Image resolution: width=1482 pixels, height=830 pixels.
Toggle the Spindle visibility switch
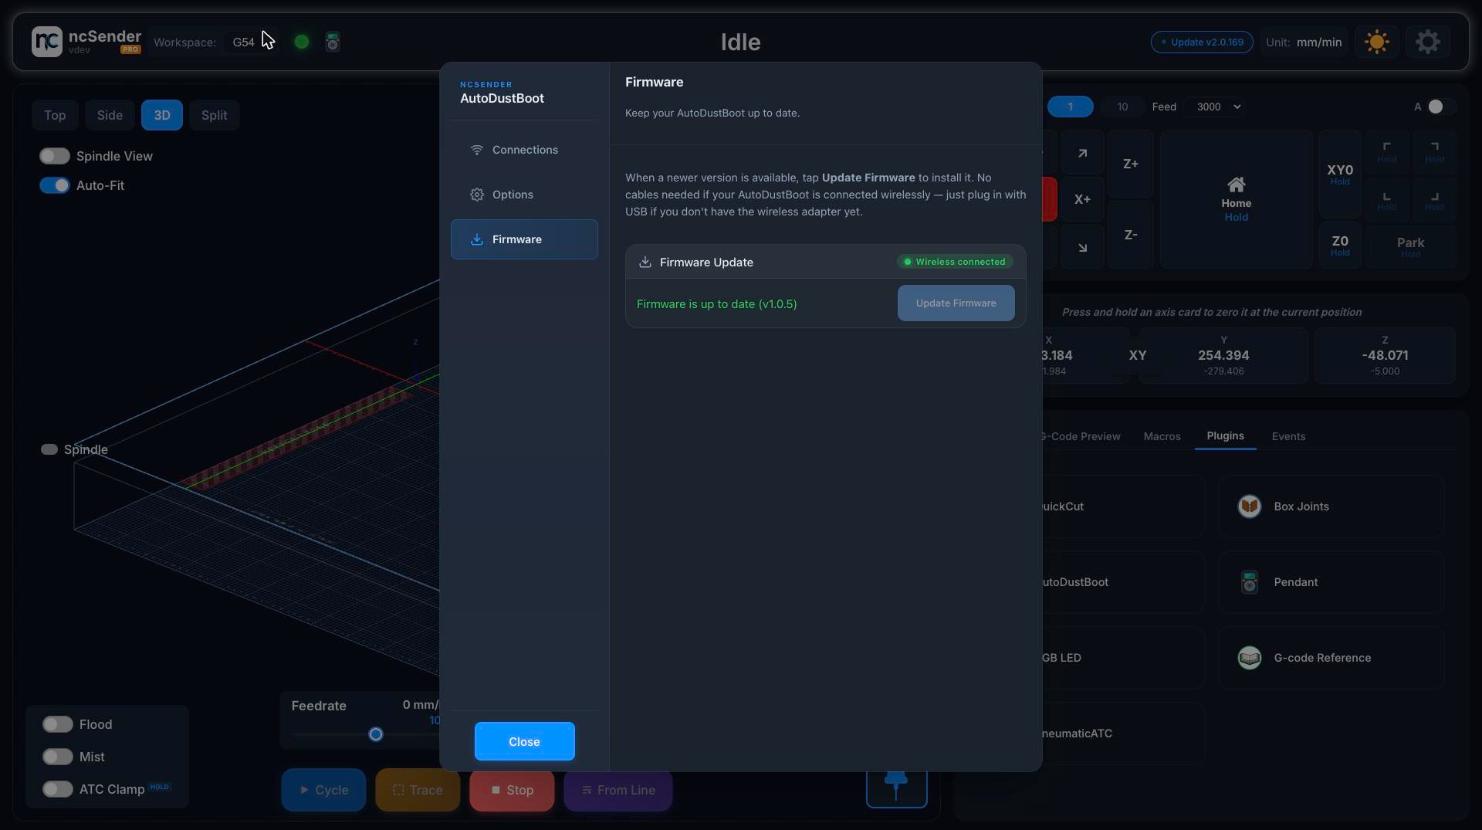[49, 449]
